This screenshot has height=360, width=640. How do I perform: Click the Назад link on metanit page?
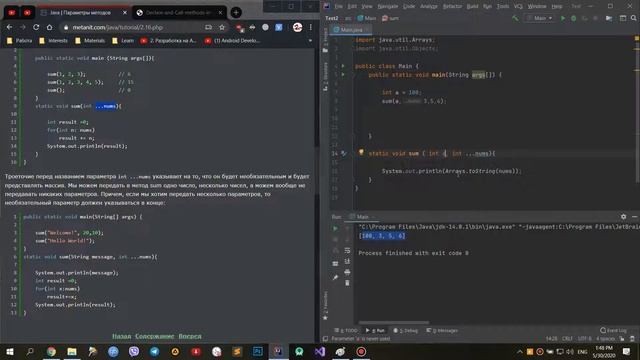(122, 336)
